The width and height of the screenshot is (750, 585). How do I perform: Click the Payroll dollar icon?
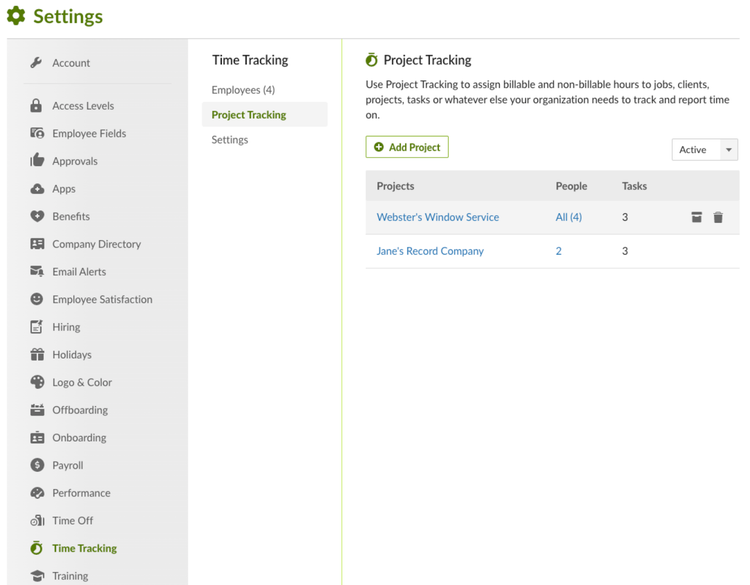pos(37,465)
